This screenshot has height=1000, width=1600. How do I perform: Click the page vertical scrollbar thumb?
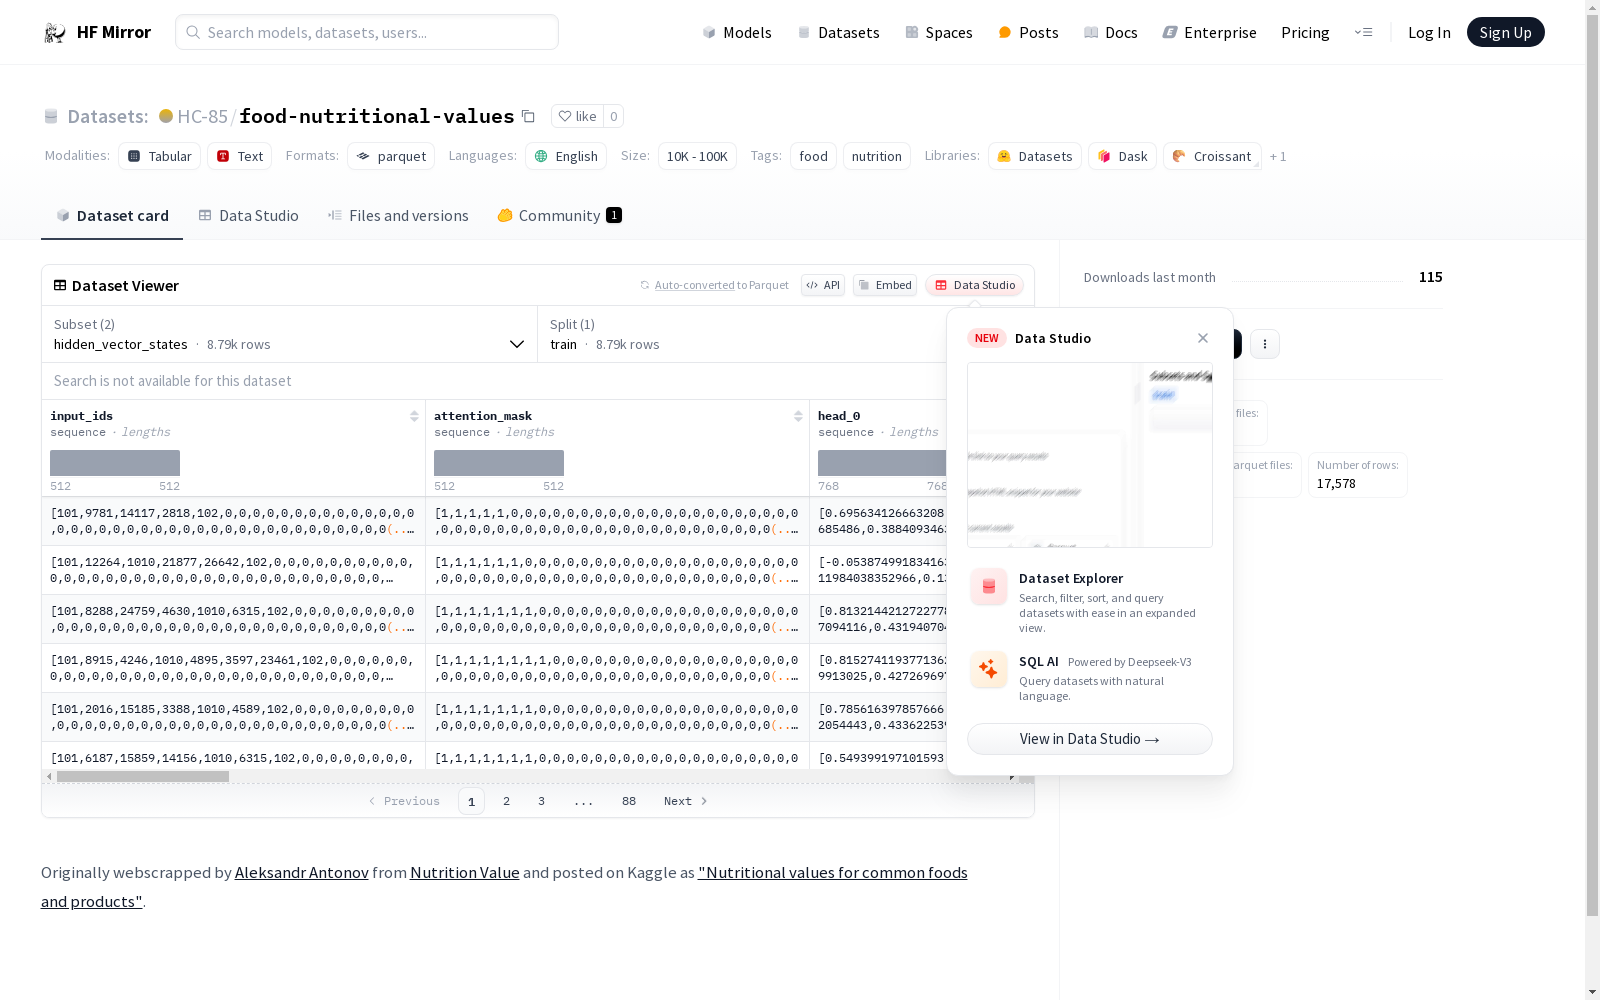click(x=1592, y=465)
